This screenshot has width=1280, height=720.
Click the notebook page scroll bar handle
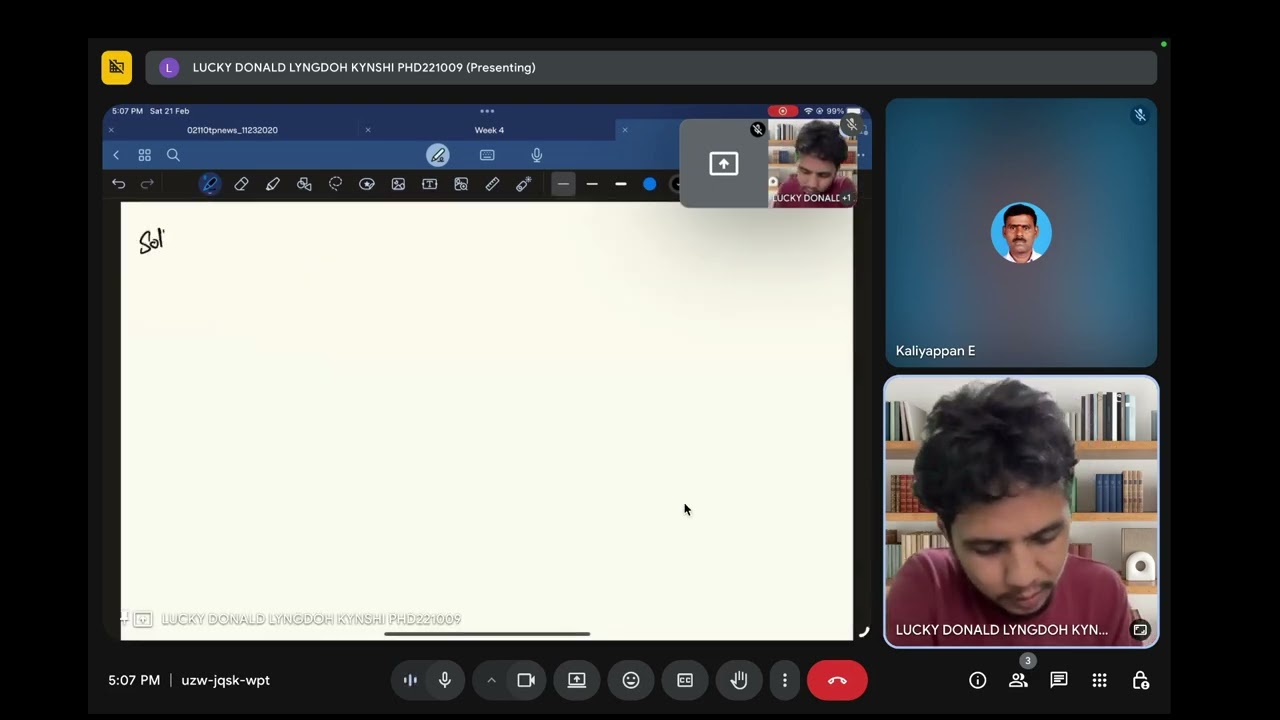point(487,633)
